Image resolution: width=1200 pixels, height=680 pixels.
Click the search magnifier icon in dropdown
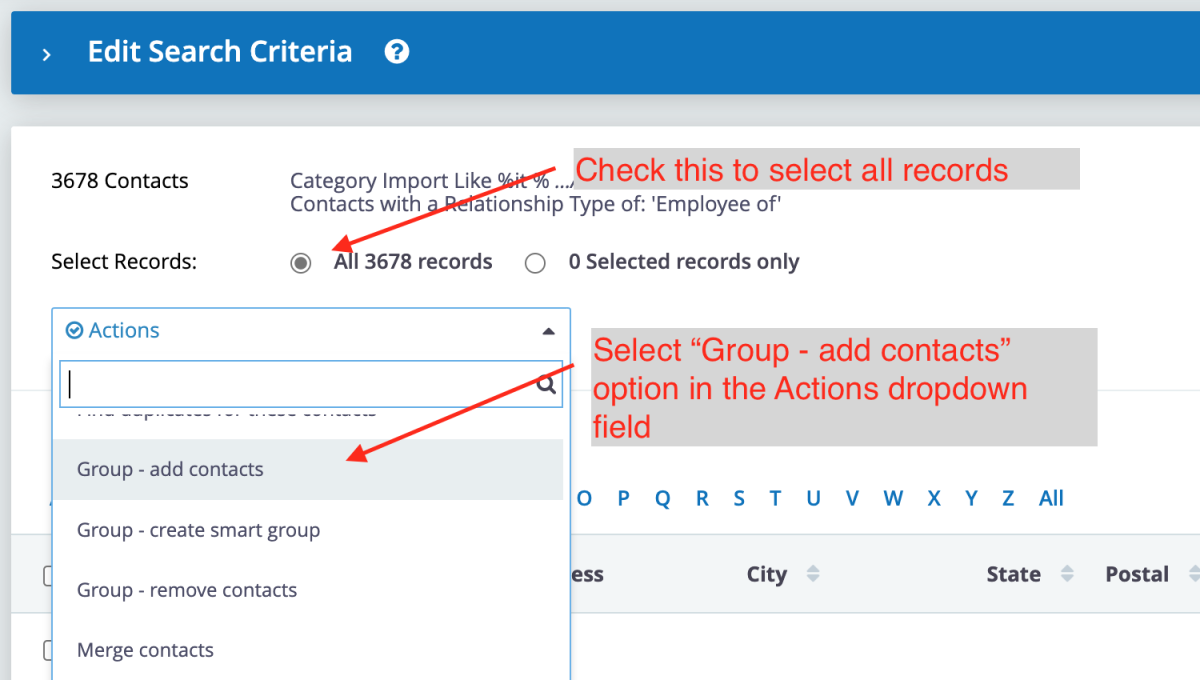546,385
